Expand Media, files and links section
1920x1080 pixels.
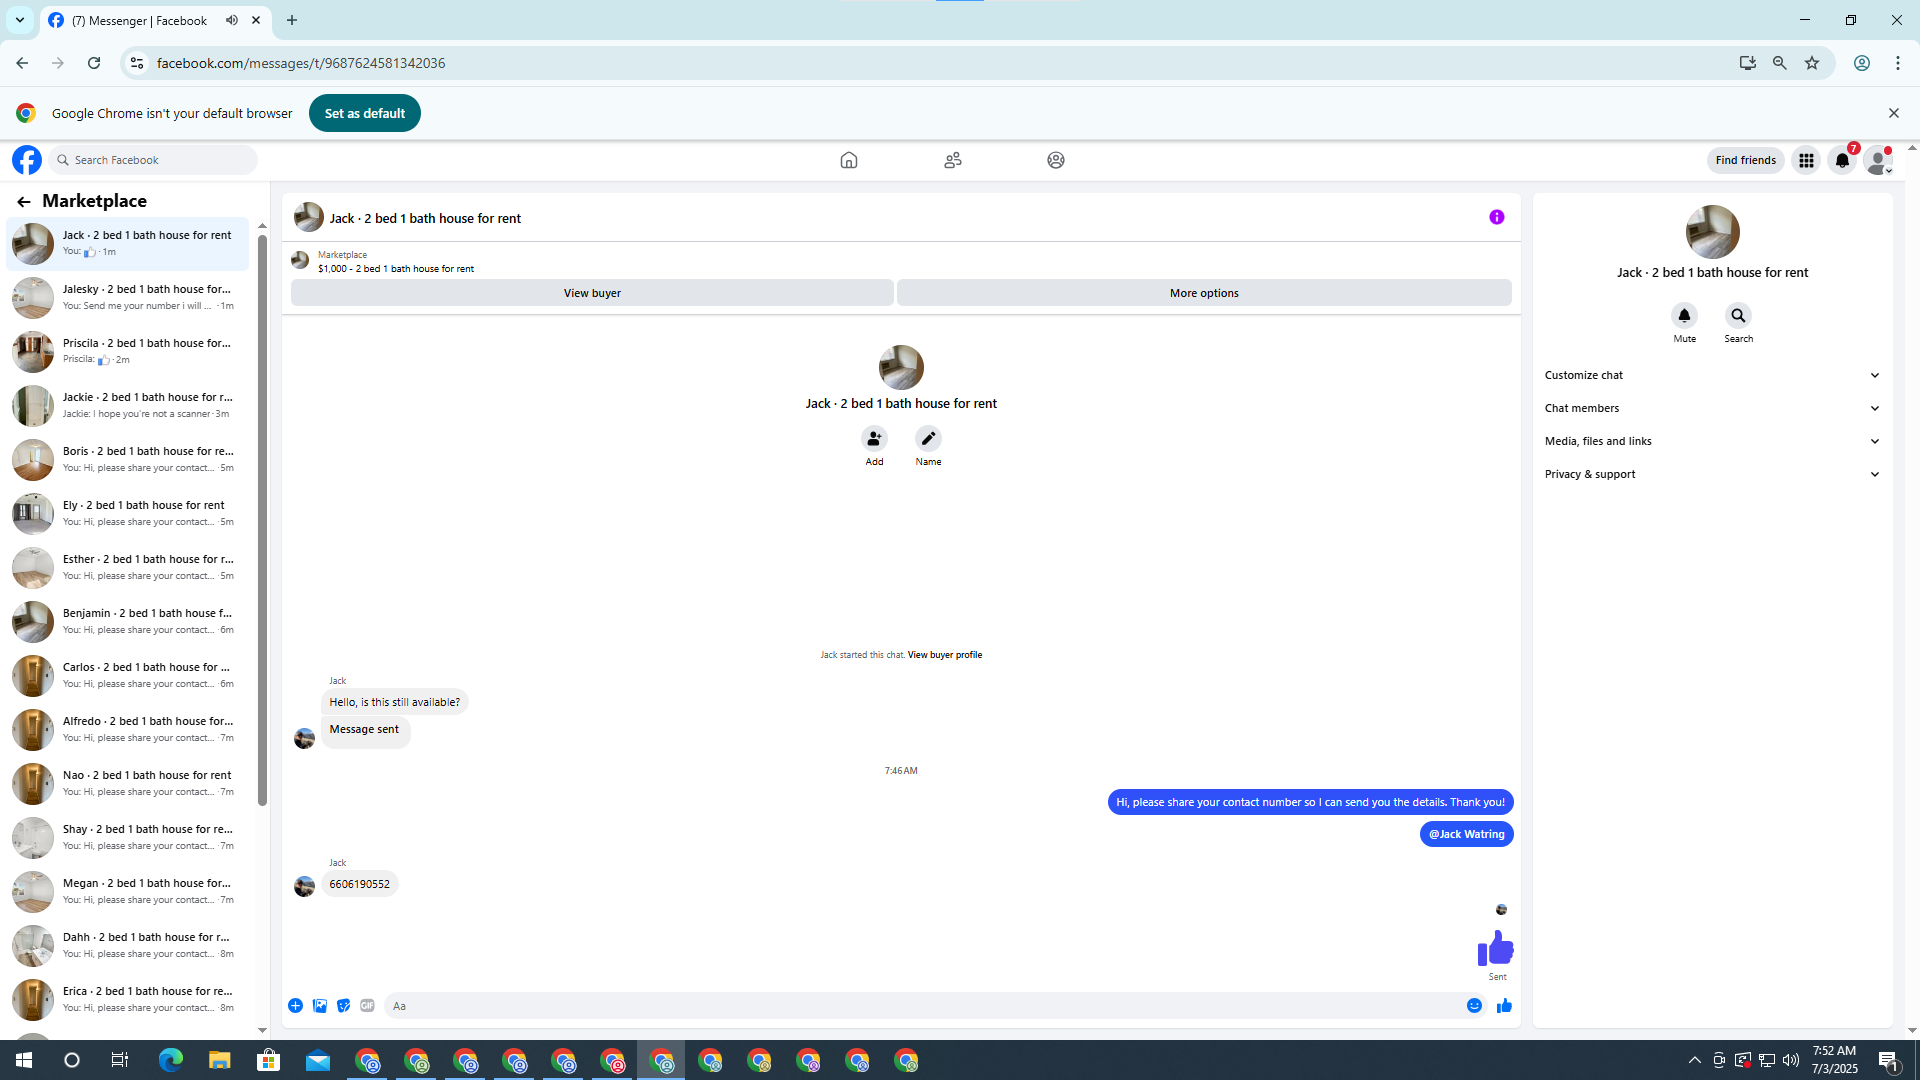1712,441
